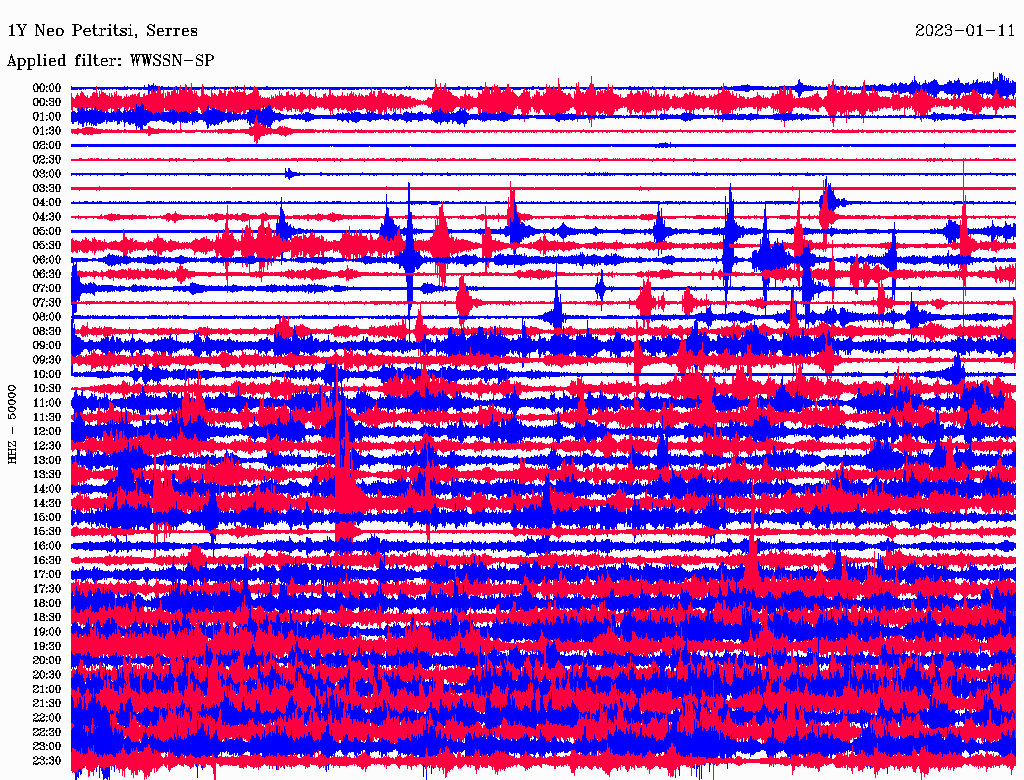This screenshot has width=1024, height=780.
Task: Click the station title 1Y Neo Petritsi, Serres
Action: tap(102, 31)
